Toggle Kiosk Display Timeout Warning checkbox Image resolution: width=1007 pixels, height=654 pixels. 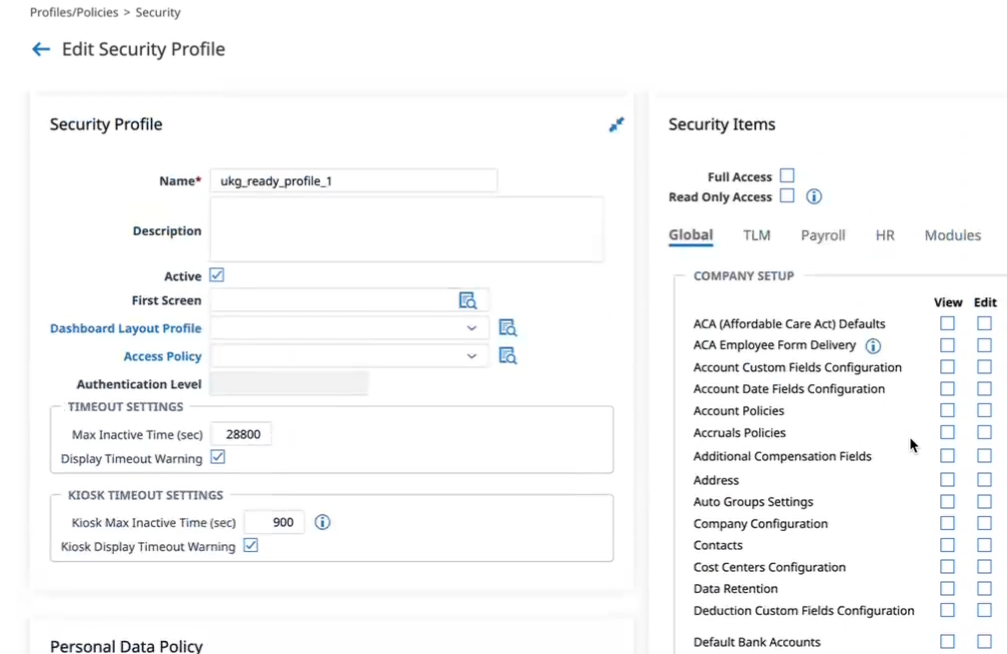[251, 545]
